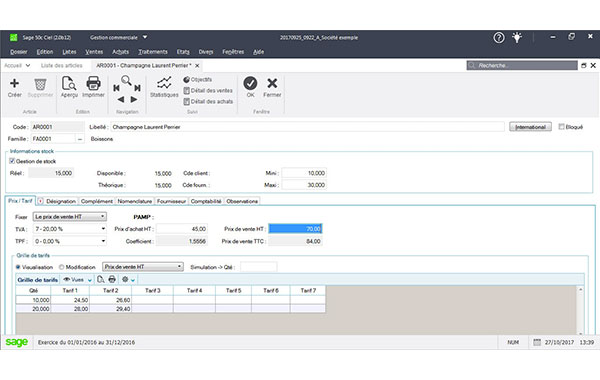600x380 pixels.
Task: Switch to the Comptabilité tab
Action: click(x=206, y=201)
